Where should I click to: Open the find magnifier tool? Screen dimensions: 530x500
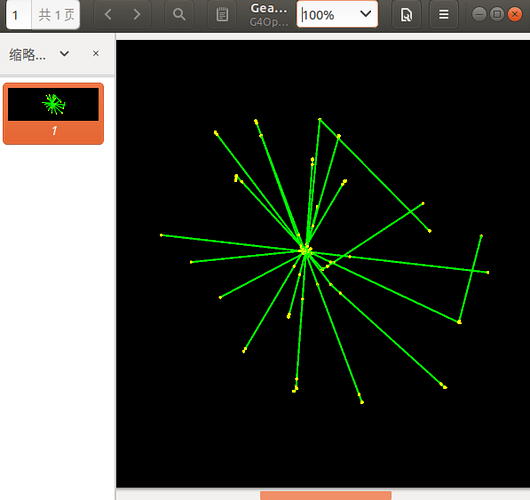click(x=179, y=15)
